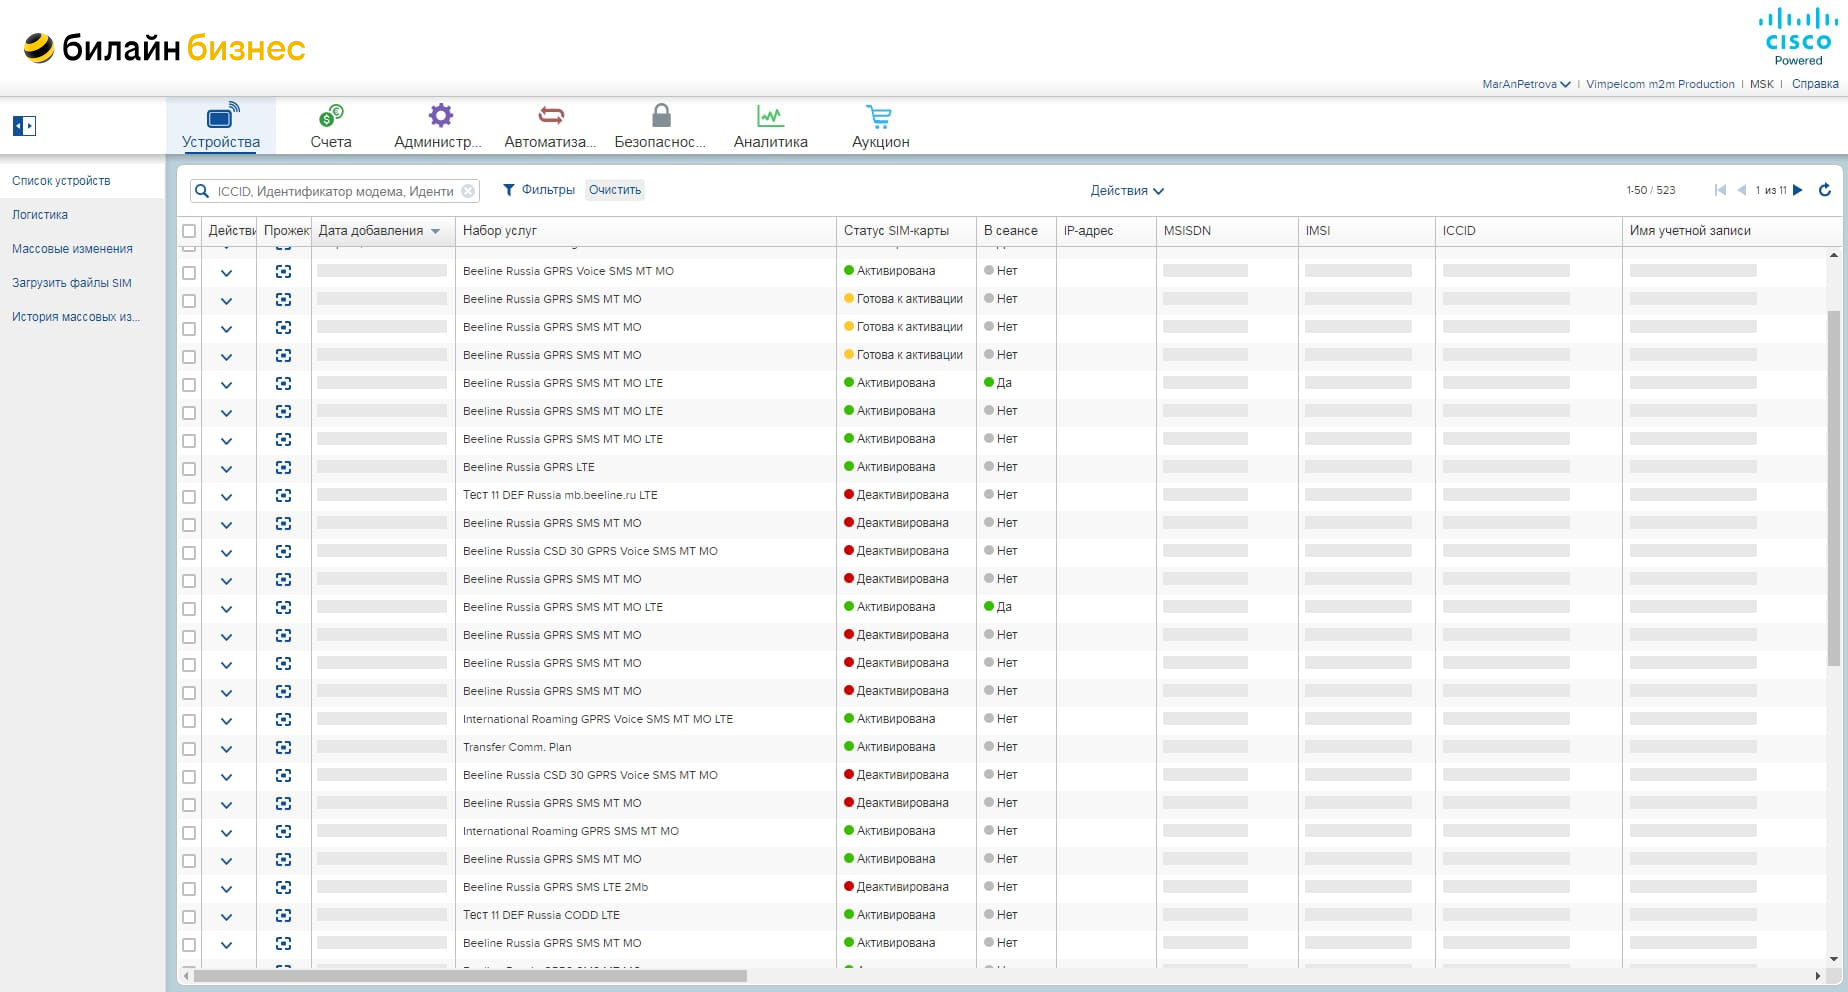Viewport: 1848px width, 992px height.
Task: Go to the first page arrow
Action: coord(1720,190)
